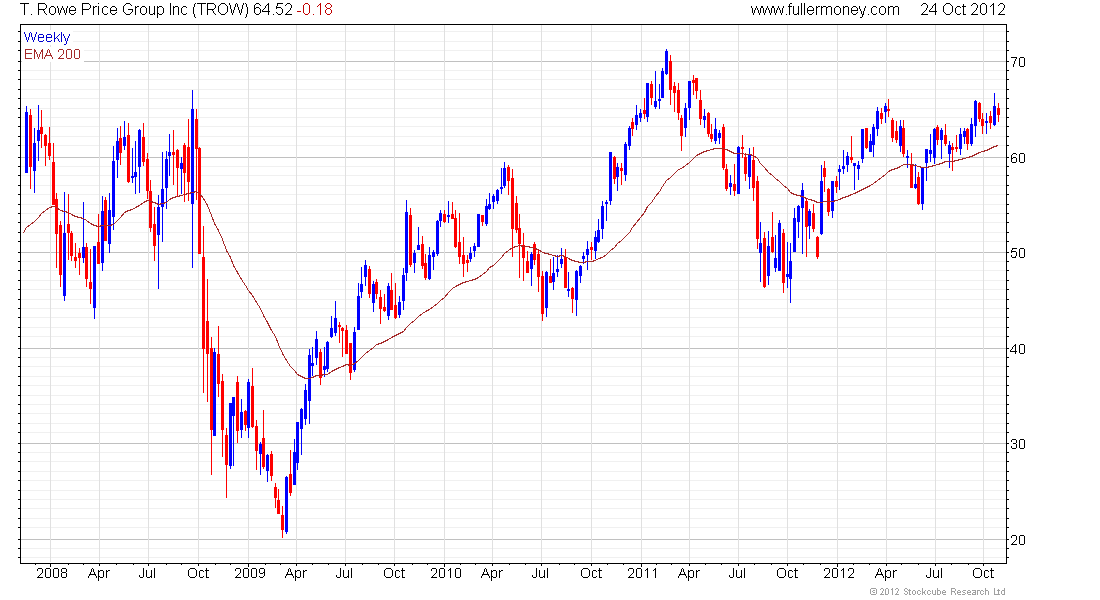
Task: Click the early 2011 peak candle above 70
Action: pyautogui.click(x=666, y=63)
